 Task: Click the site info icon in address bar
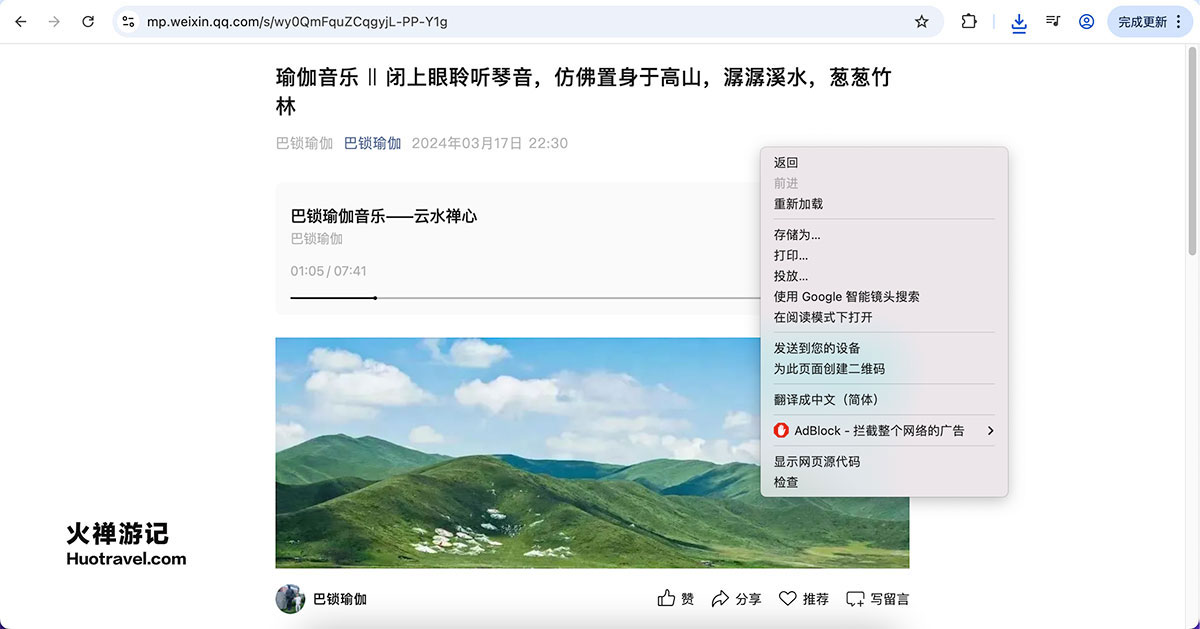[128, 20]
